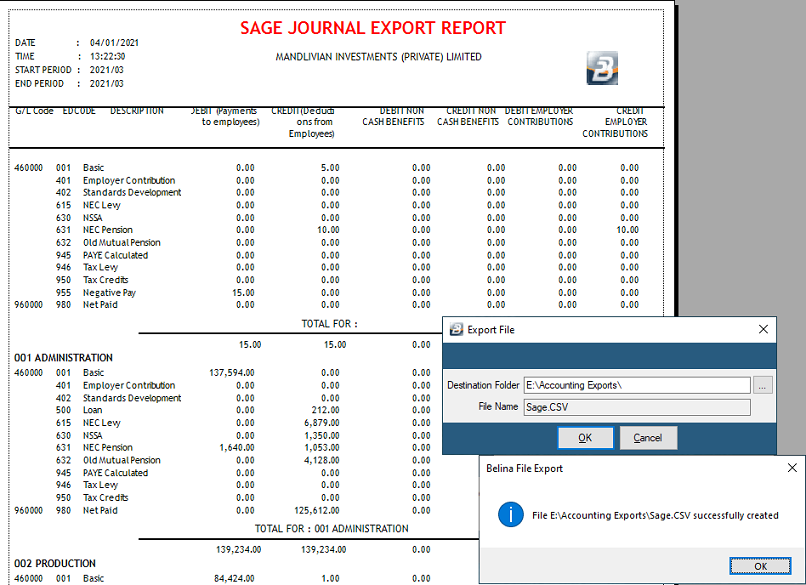The image size is (806, 585).
Task: Open the Destination Folder browse button
Action: click(x=762, y=386)
